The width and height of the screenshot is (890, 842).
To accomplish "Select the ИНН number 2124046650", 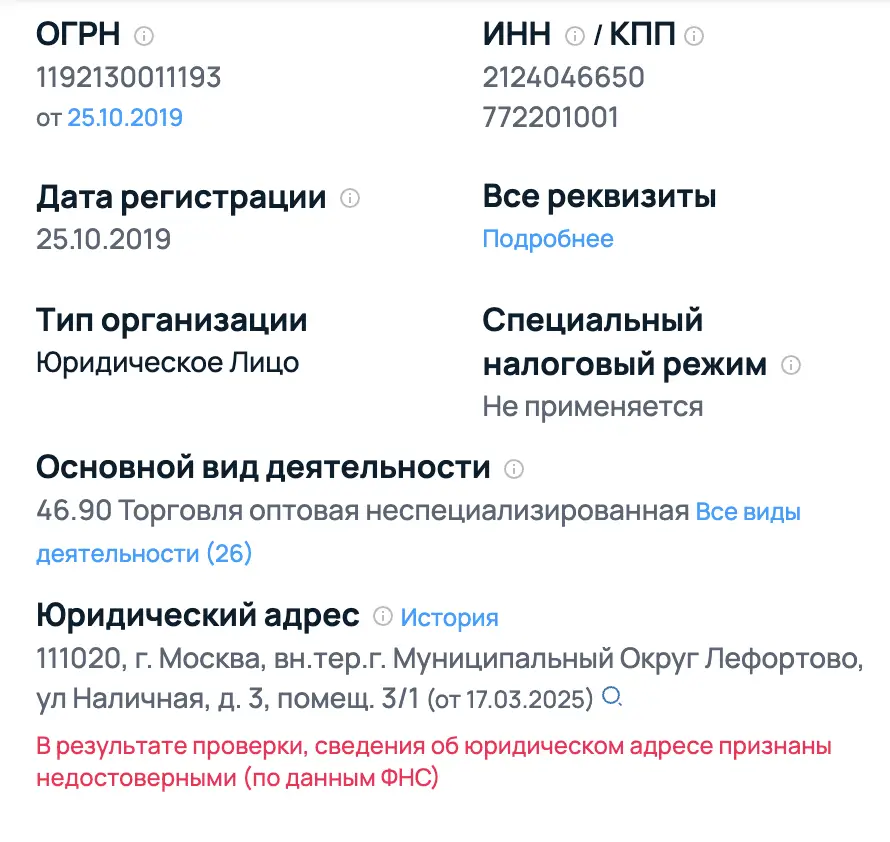I will pyautogui.click(x=563, y=77).
